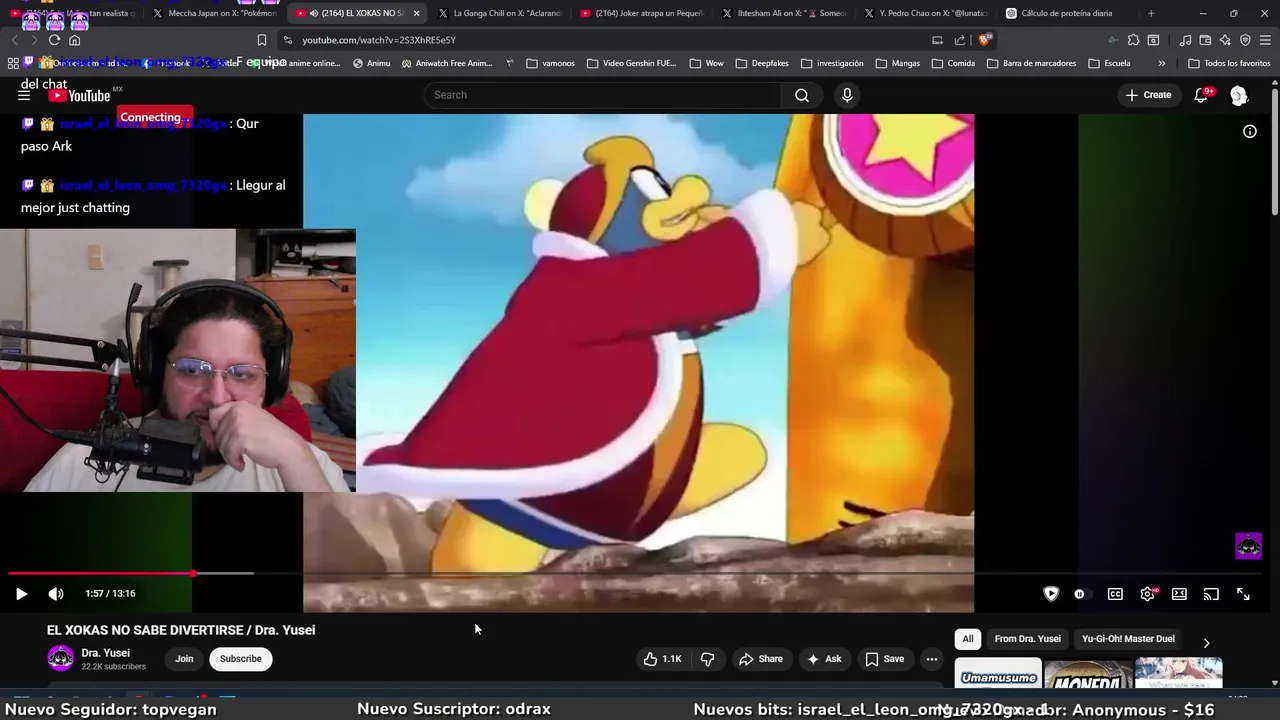Start voice search with microphone icon
This screenshot has height=720, width=1280.
coord(847,95)
